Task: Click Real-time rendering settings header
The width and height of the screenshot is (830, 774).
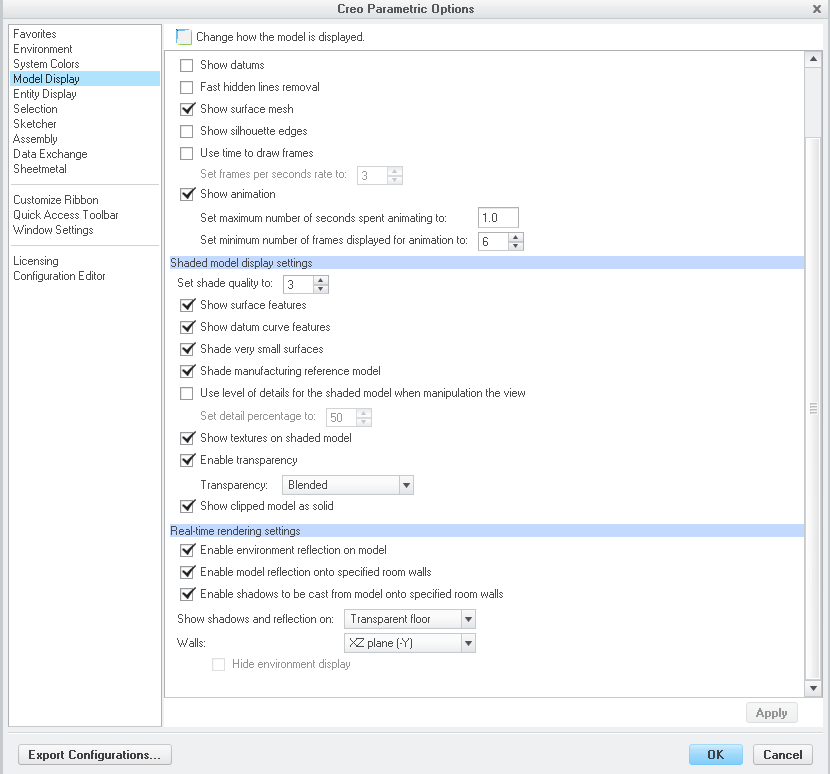Action: pyautogui.click(x=486, y=531)
